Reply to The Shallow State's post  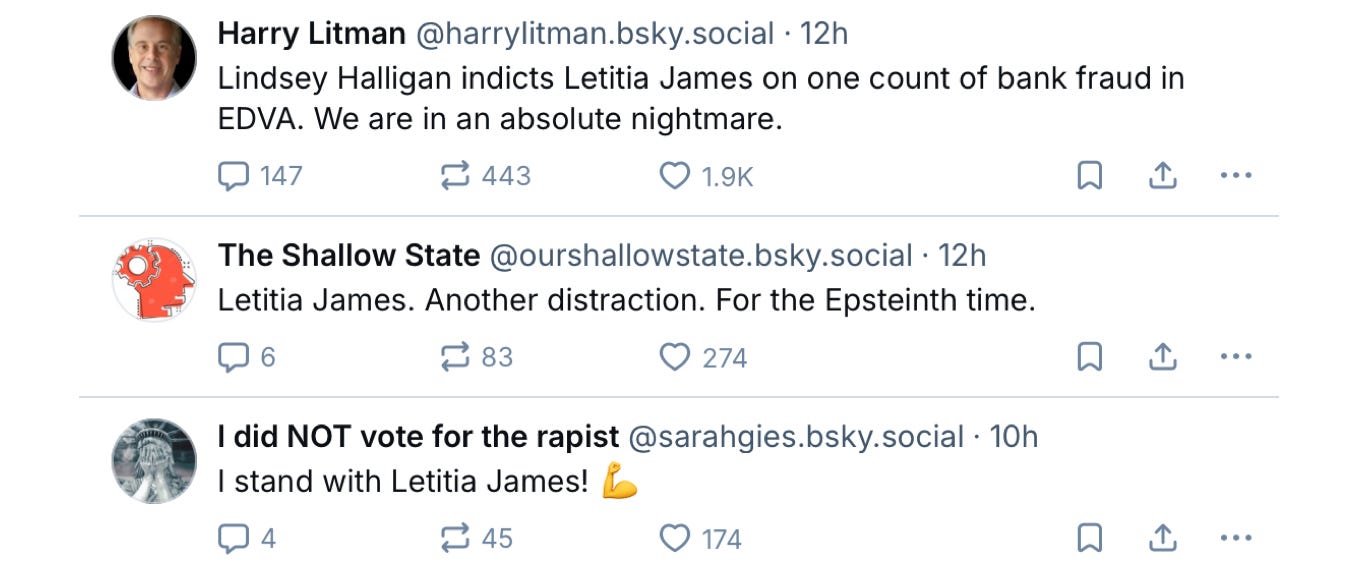(x=234, y=358)
